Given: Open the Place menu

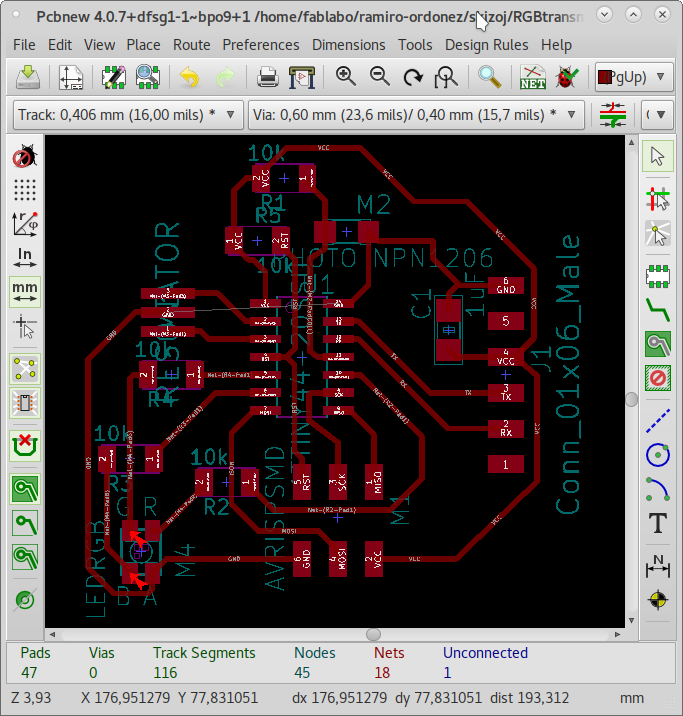Looking at the screenshot, I should point(143,45).
